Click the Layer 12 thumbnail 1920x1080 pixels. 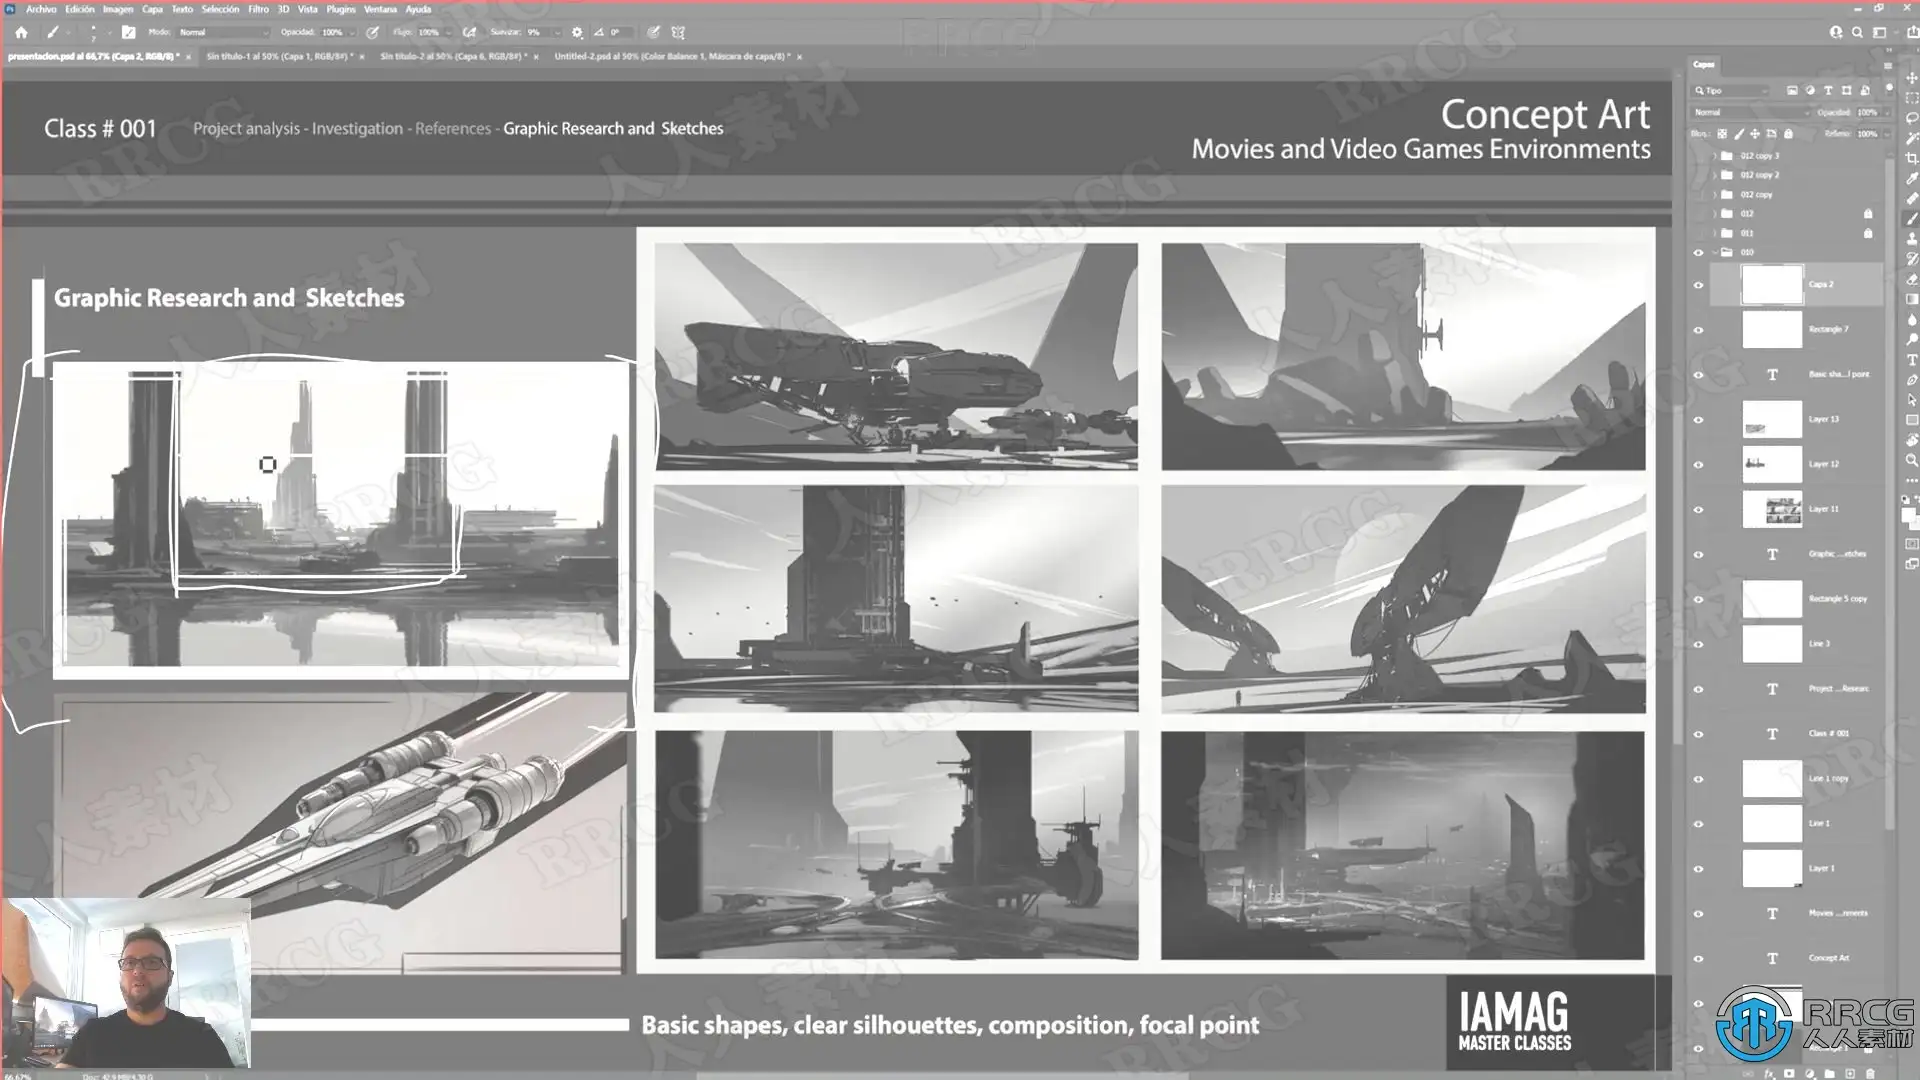pyautogui.click(x=1772, y=465)
